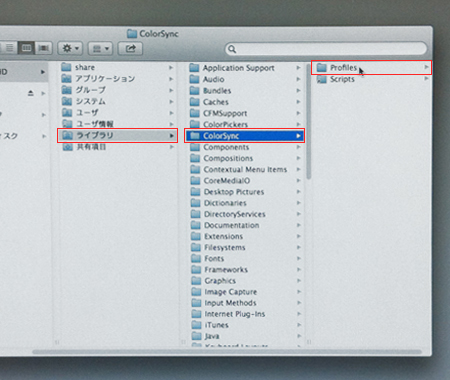Viewport: 450px width, 380px height.
Task: Open the Internet Plug-Ins folder
Action: pyautogui.click(x=245, y=314)
